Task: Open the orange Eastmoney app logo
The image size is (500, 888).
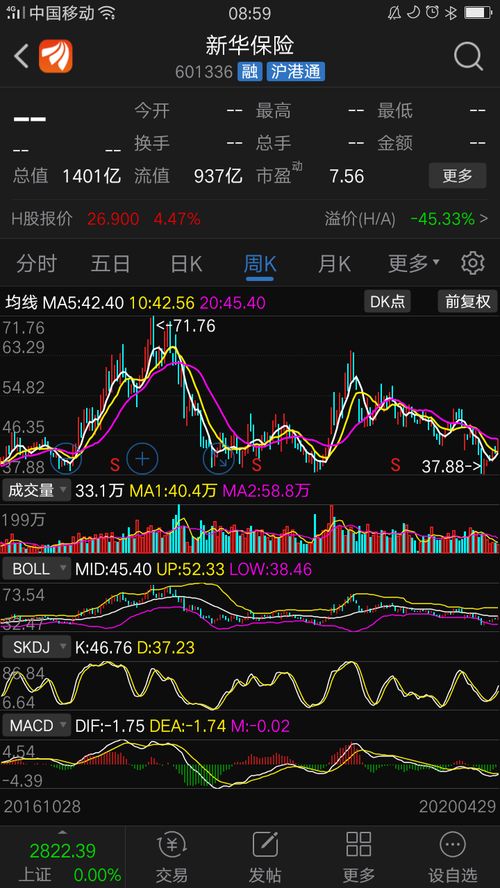Action: tap(55, 57)
